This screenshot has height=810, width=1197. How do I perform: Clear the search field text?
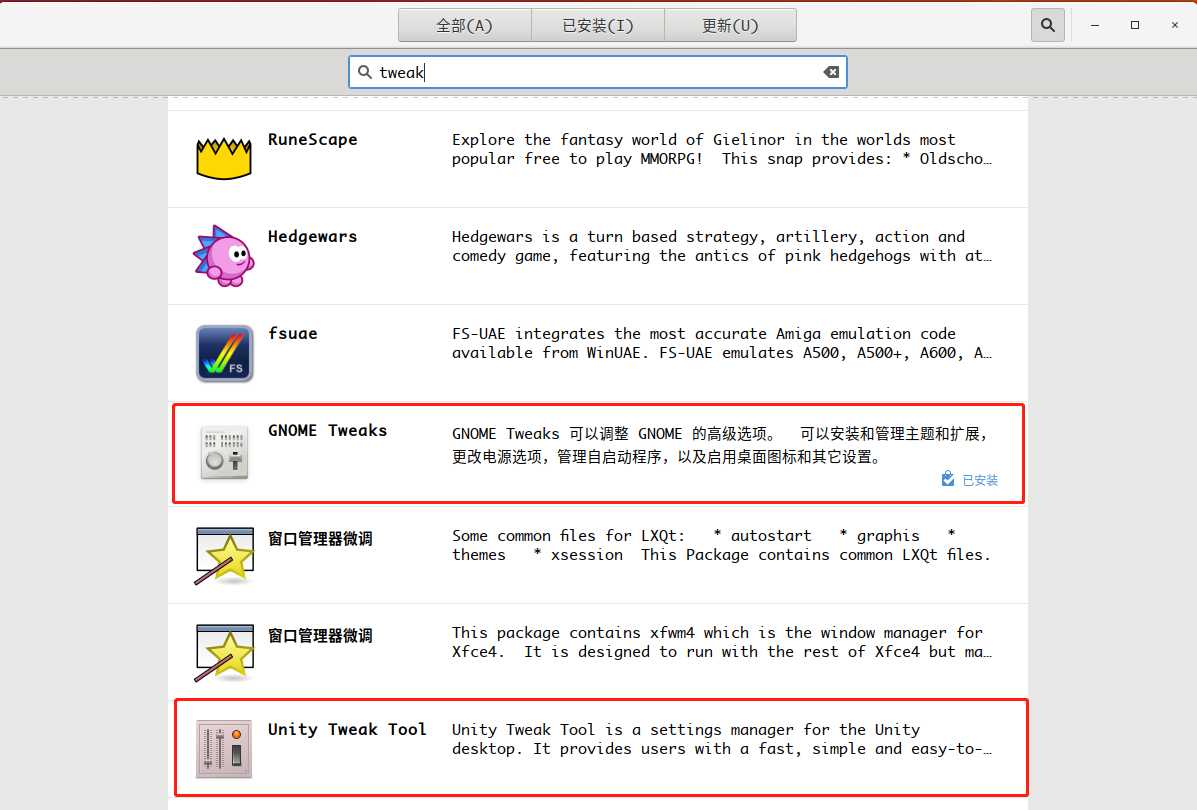831,72
